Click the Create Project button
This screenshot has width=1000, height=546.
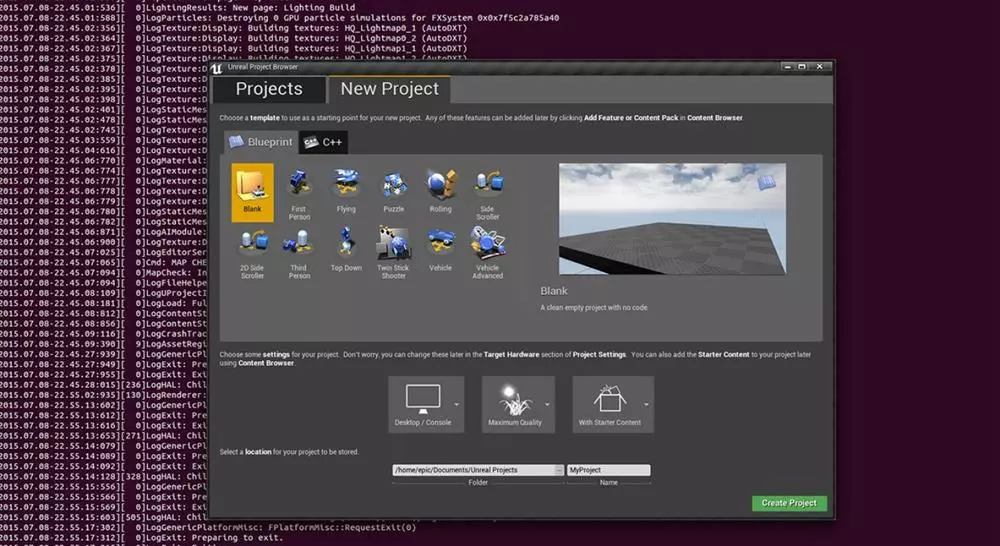coord(790,503)
